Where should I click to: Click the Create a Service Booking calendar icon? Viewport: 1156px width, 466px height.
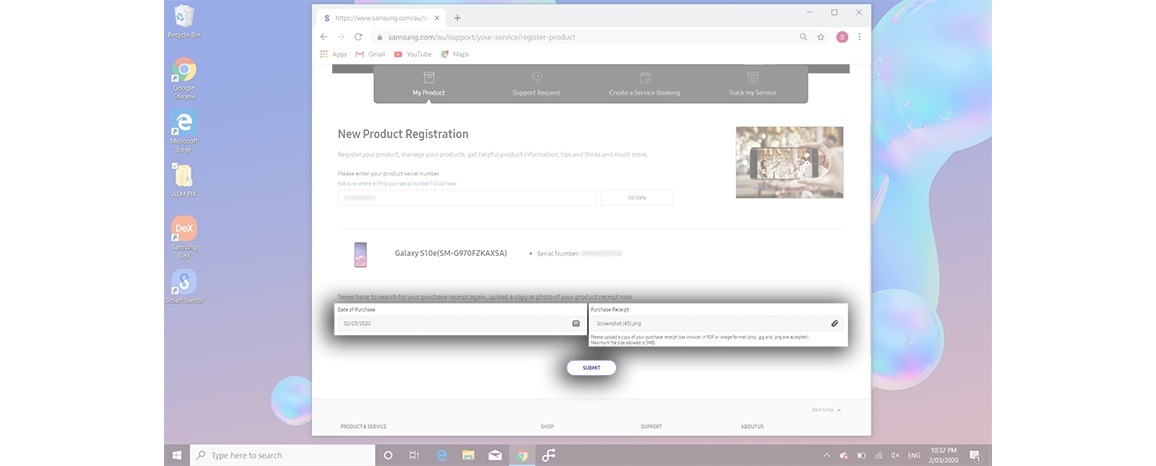click(645, 77)
